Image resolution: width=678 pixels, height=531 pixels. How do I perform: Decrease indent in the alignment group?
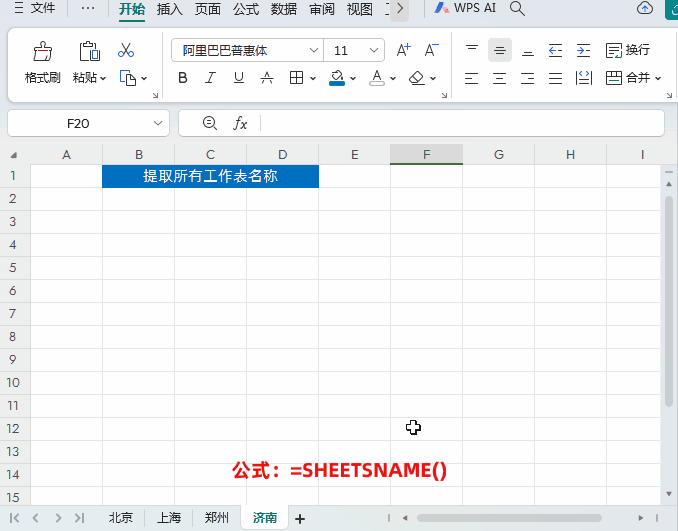(x=555, y=50)
